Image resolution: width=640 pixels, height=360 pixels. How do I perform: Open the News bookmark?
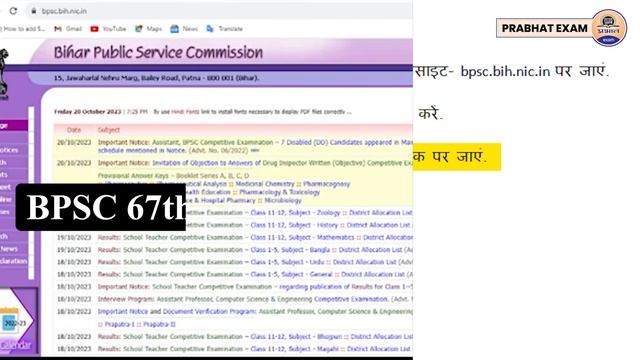pos(184,29)
